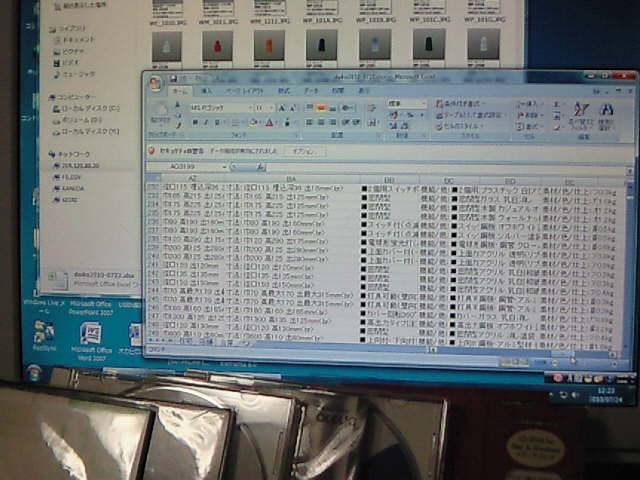Toggle Center horizontal alignment
This screenshot has width=640, height=480.
[321, 122]
